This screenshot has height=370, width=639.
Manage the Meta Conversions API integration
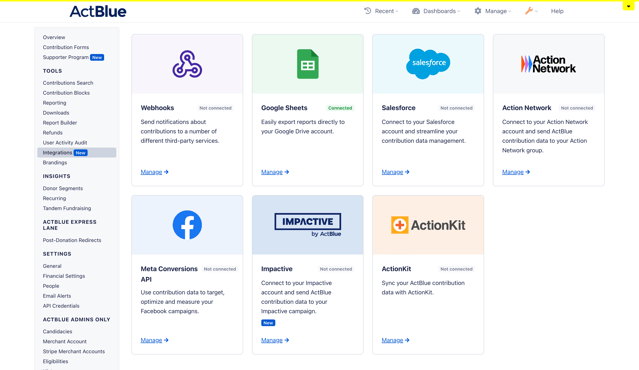(x=154, y=340)
